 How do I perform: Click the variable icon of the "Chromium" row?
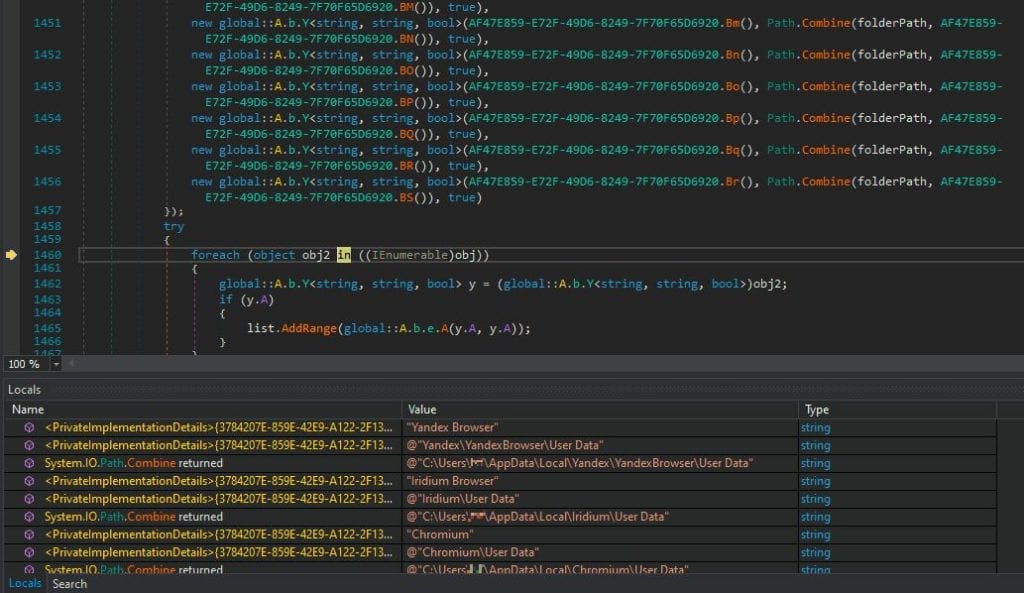(x=29, y=534)
